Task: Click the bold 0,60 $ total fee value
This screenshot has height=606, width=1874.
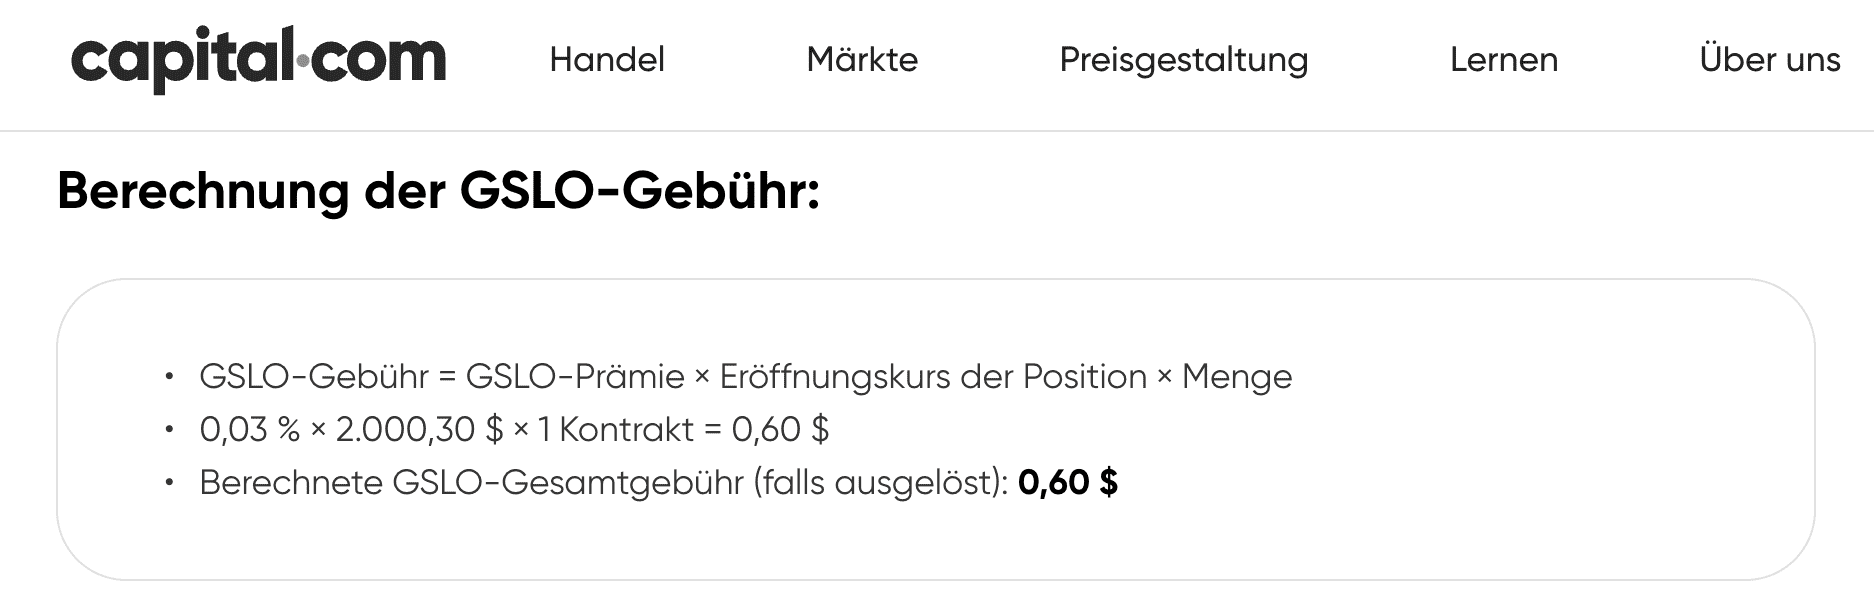Action: coord(1068,484)
